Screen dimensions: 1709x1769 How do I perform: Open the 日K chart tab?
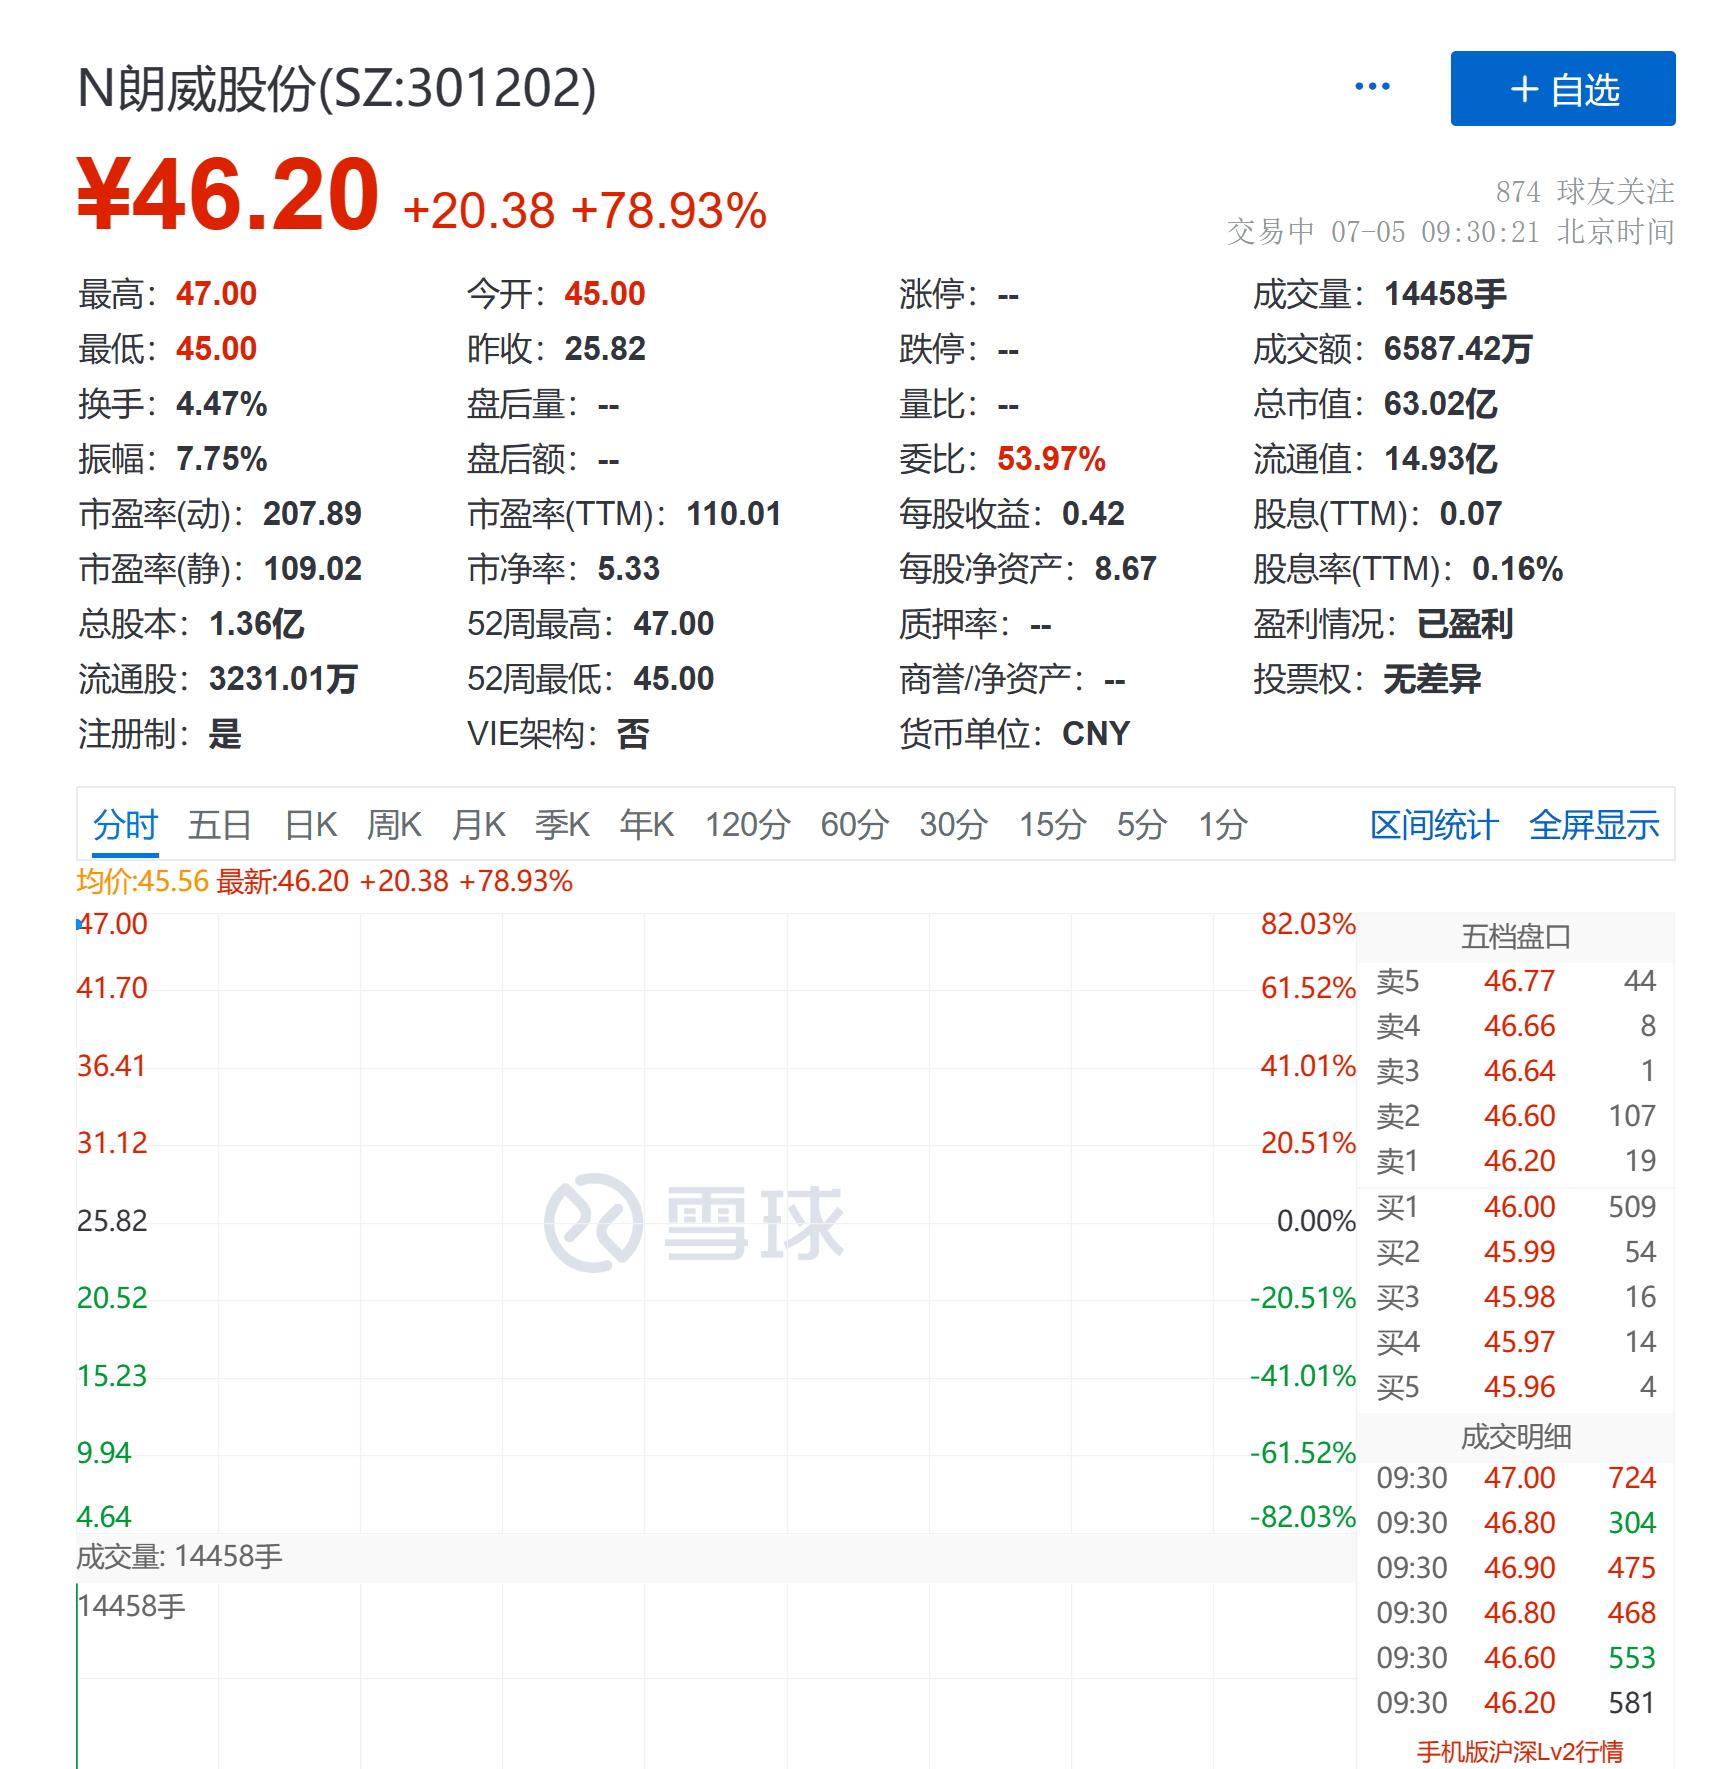pos(311,826)
